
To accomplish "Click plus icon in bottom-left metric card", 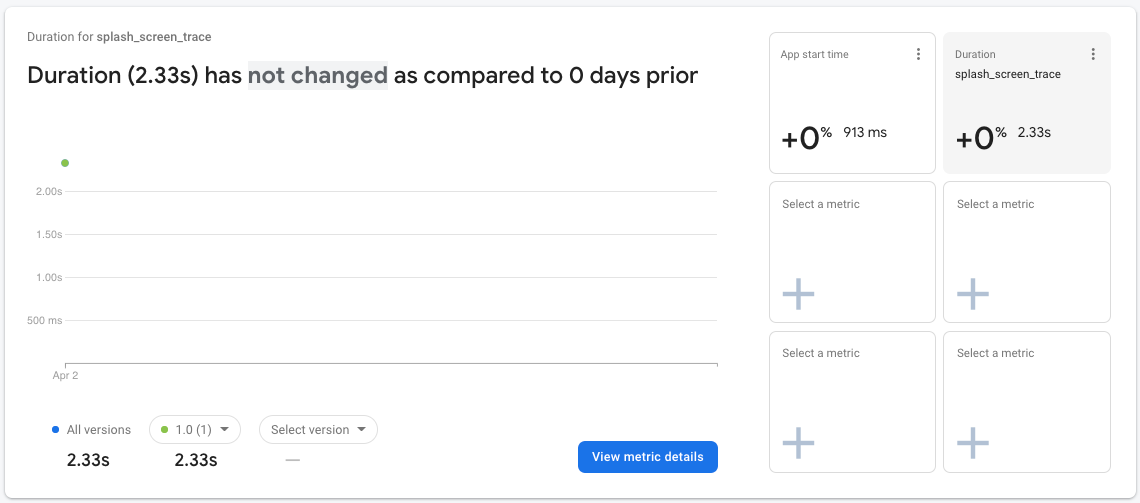I will pos(798,443).
